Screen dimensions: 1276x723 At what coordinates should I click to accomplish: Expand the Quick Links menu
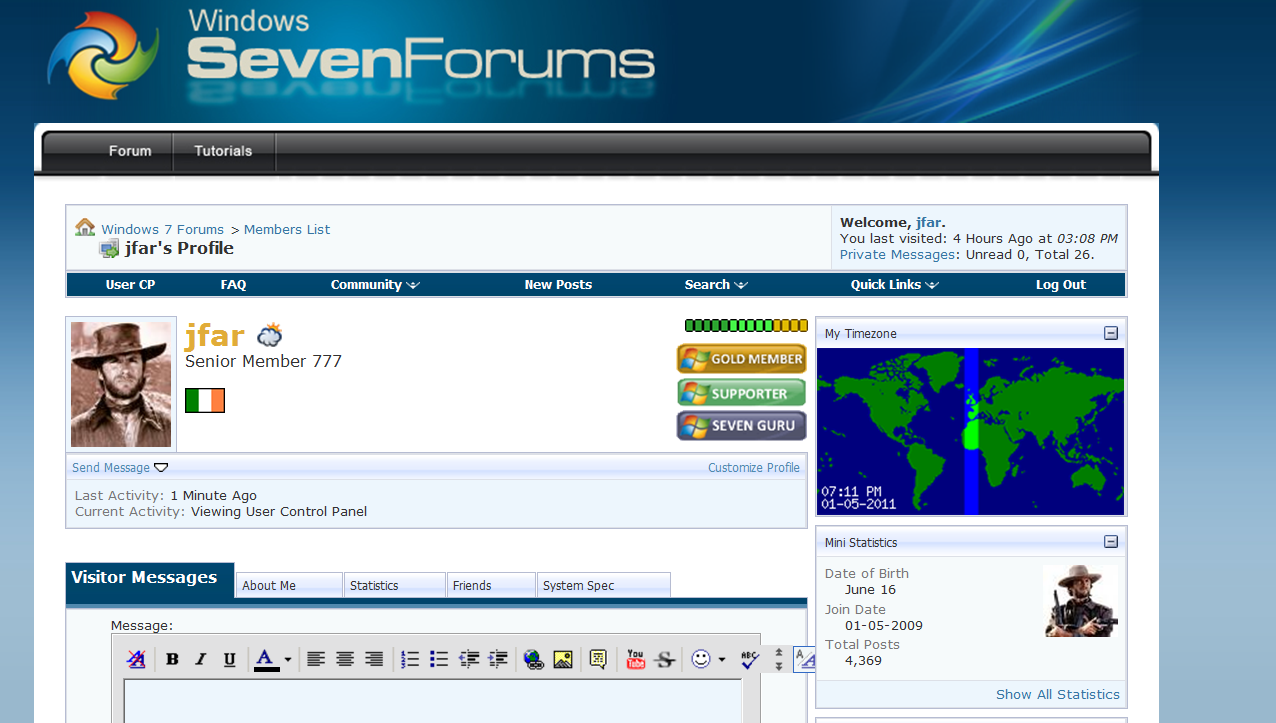[895, 285]
